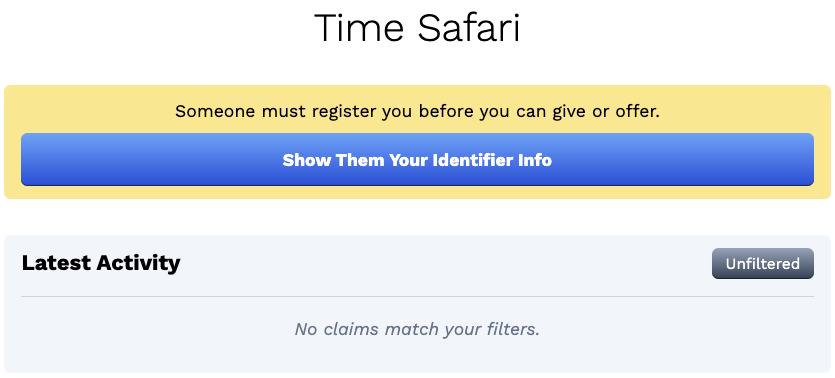Click the gray Latest Activity panel background
835x378 pixels.
[x=417, y=356]
